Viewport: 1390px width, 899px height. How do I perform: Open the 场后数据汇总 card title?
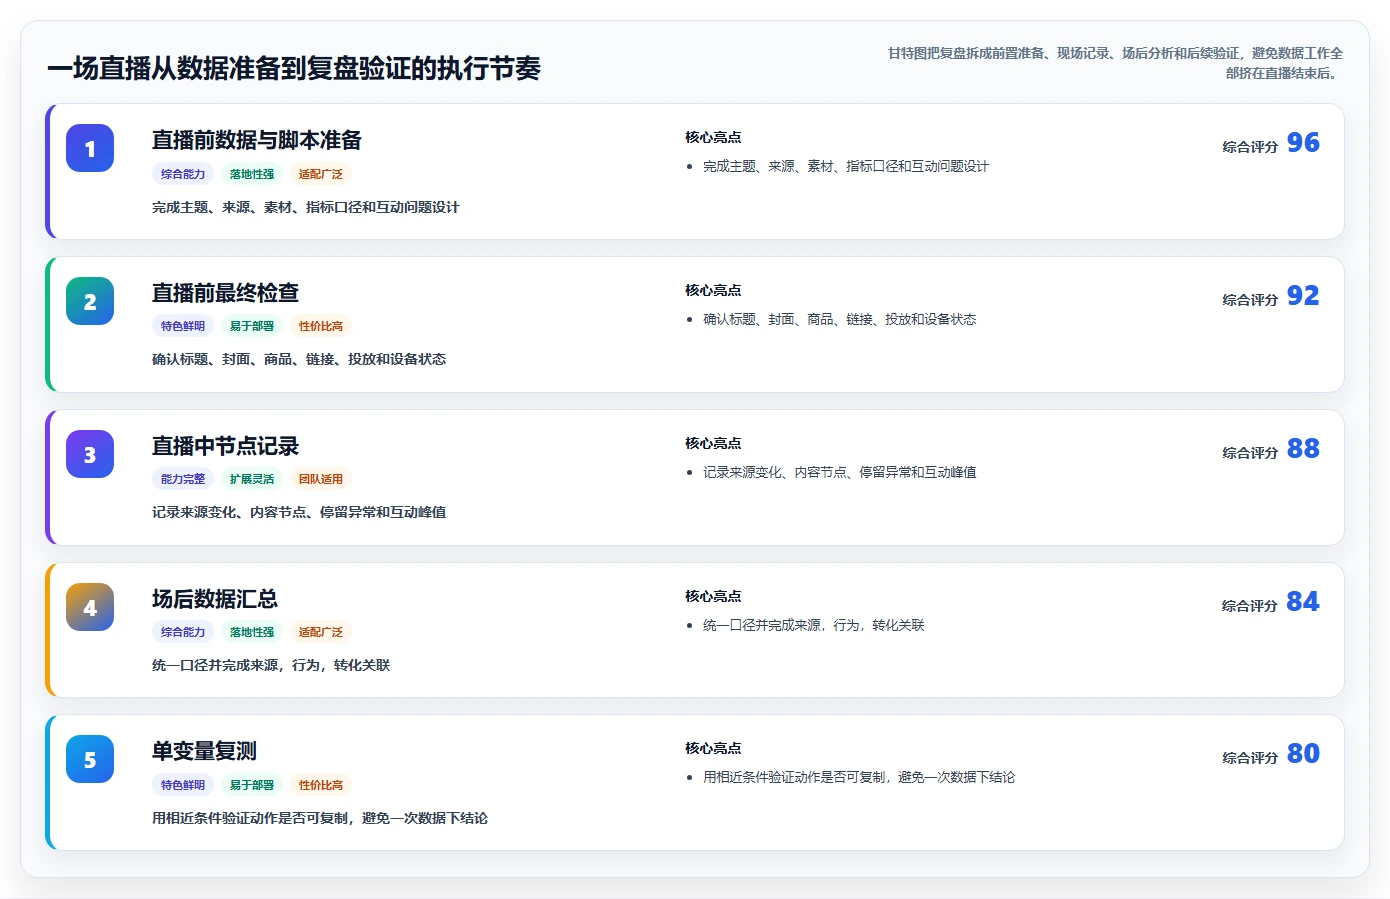point(215,599)
